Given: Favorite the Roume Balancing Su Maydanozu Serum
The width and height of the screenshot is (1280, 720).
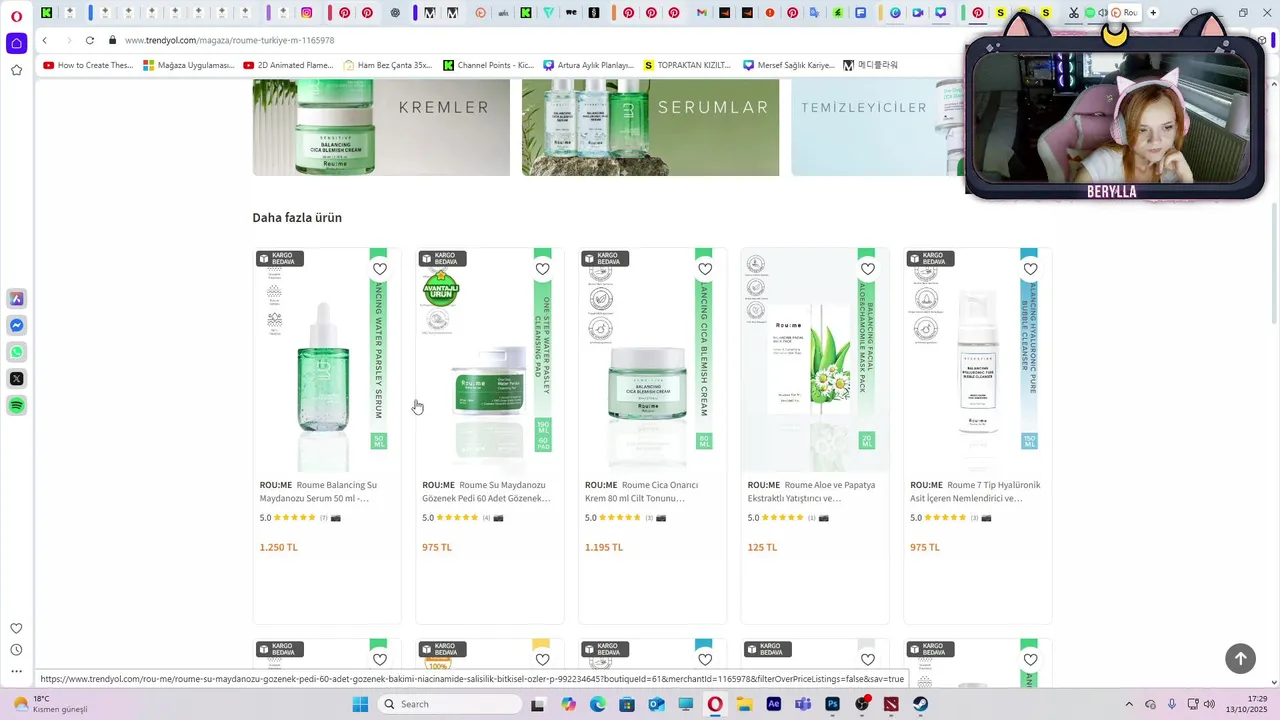Looking at the screenshot, I should coord(380,269).
